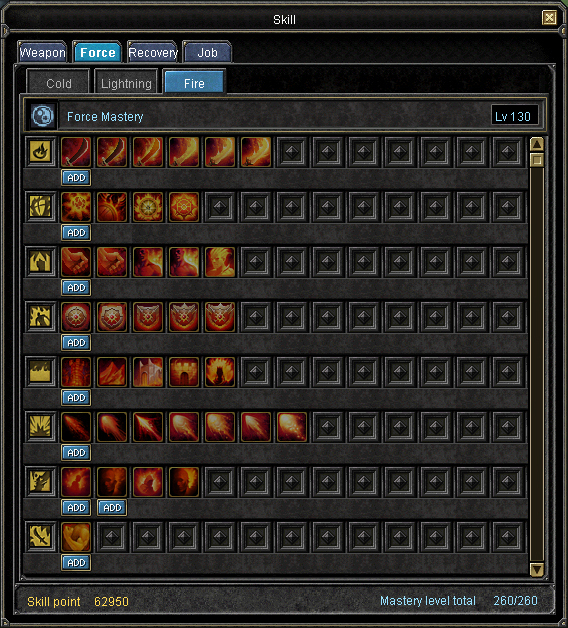Image resolution: width=568 pixels, height=628 pixels.
Task: Select the flaming fist skill icon
Action: (x=76, y=262)
